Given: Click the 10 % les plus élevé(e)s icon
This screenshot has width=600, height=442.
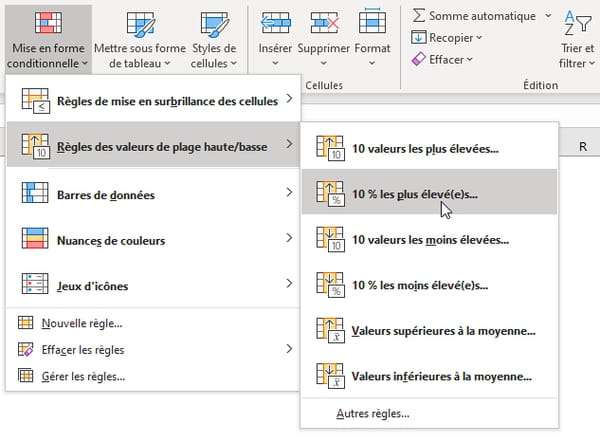Looking at the screenshot, I should coord(330,194).
